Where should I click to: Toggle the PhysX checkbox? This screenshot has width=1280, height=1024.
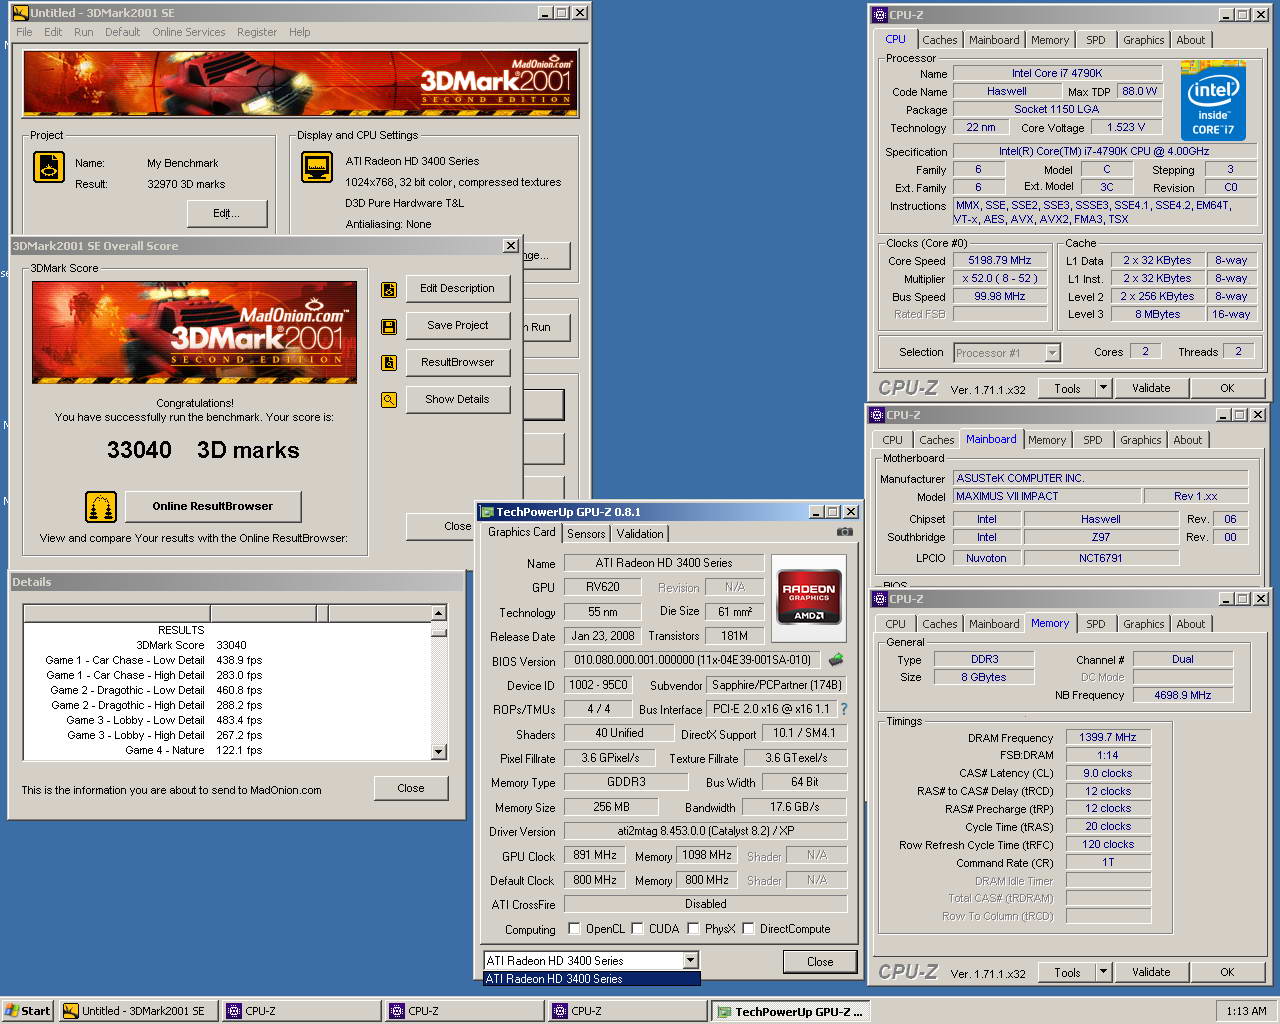pyautogui.click(x=693, y=929)
